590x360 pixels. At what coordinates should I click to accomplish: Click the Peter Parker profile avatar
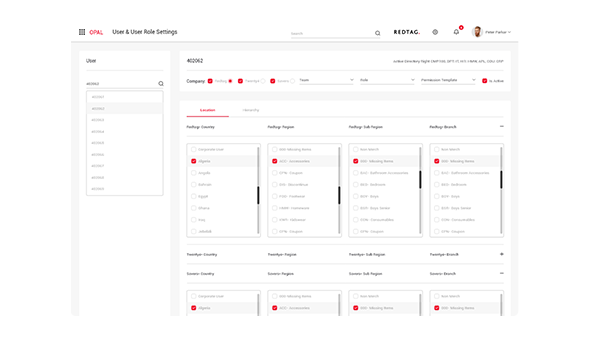coord(477,32)
